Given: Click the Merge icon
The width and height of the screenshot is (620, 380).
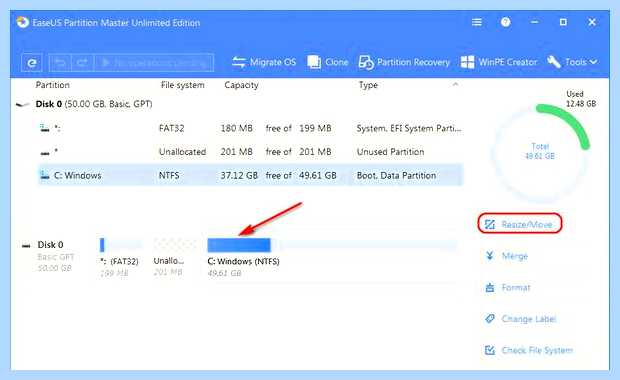Looking at the screenshot, I should coord(490,256).
